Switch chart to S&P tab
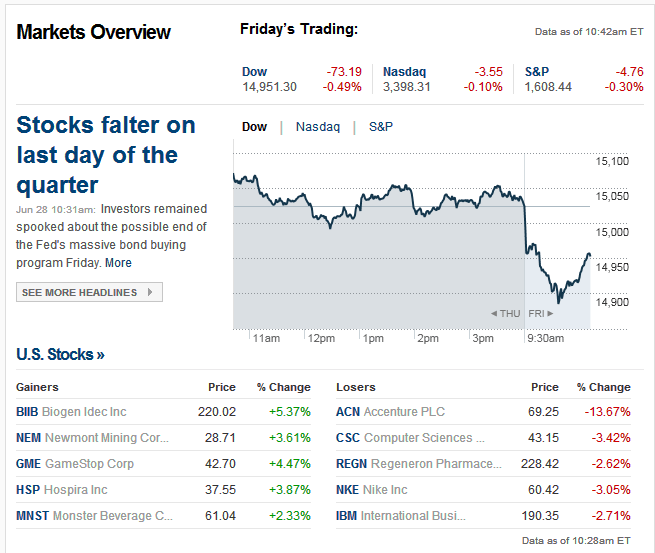The width and height of the screenshot is (655, 553). (x=381, y=127)
